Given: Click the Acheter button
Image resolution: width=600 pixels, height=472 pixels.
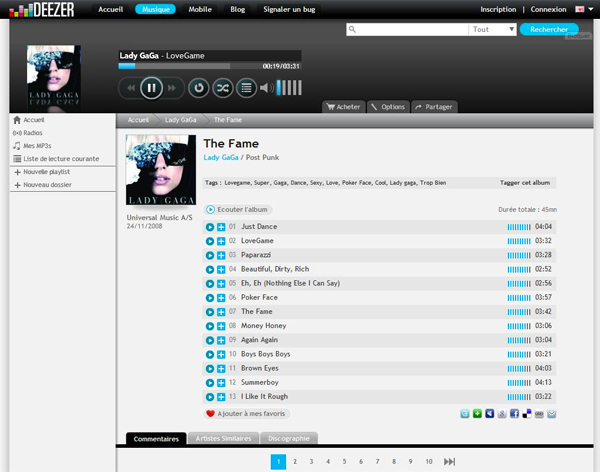Looking at the screenshot, I should click(344, 107).
